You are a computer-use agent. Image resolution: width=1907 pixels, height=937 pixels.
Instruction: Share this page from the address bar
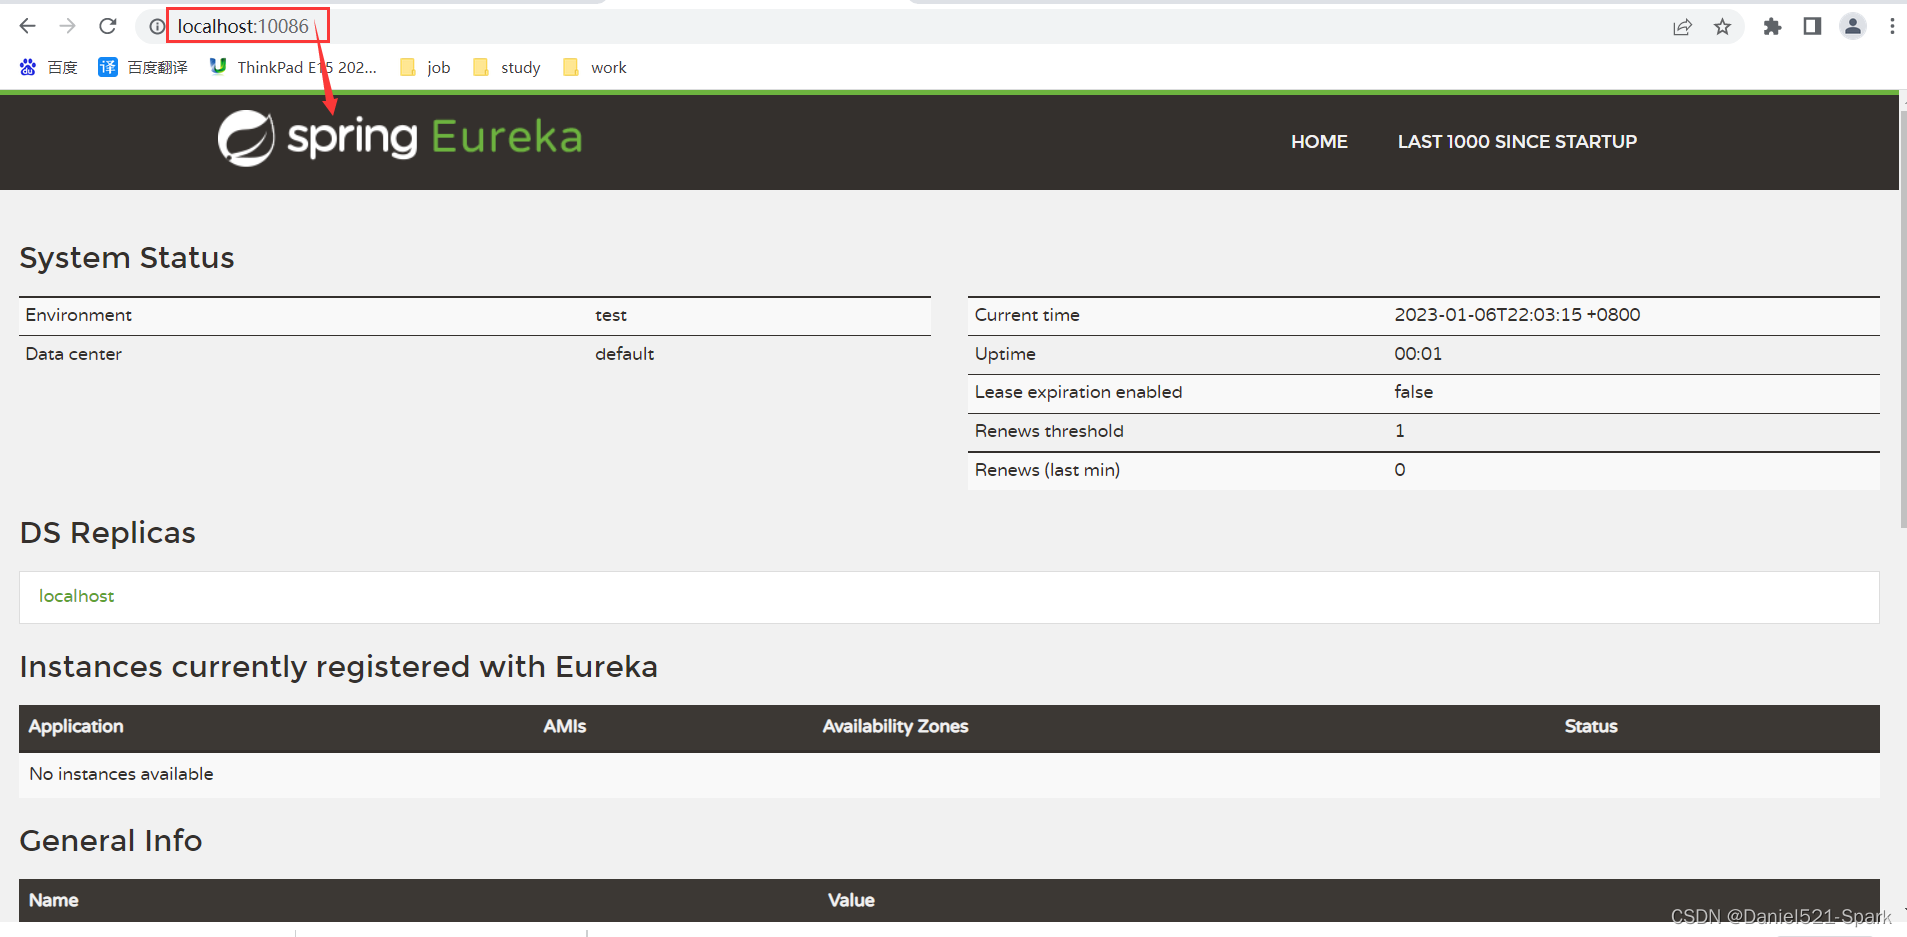(1682, 27)
